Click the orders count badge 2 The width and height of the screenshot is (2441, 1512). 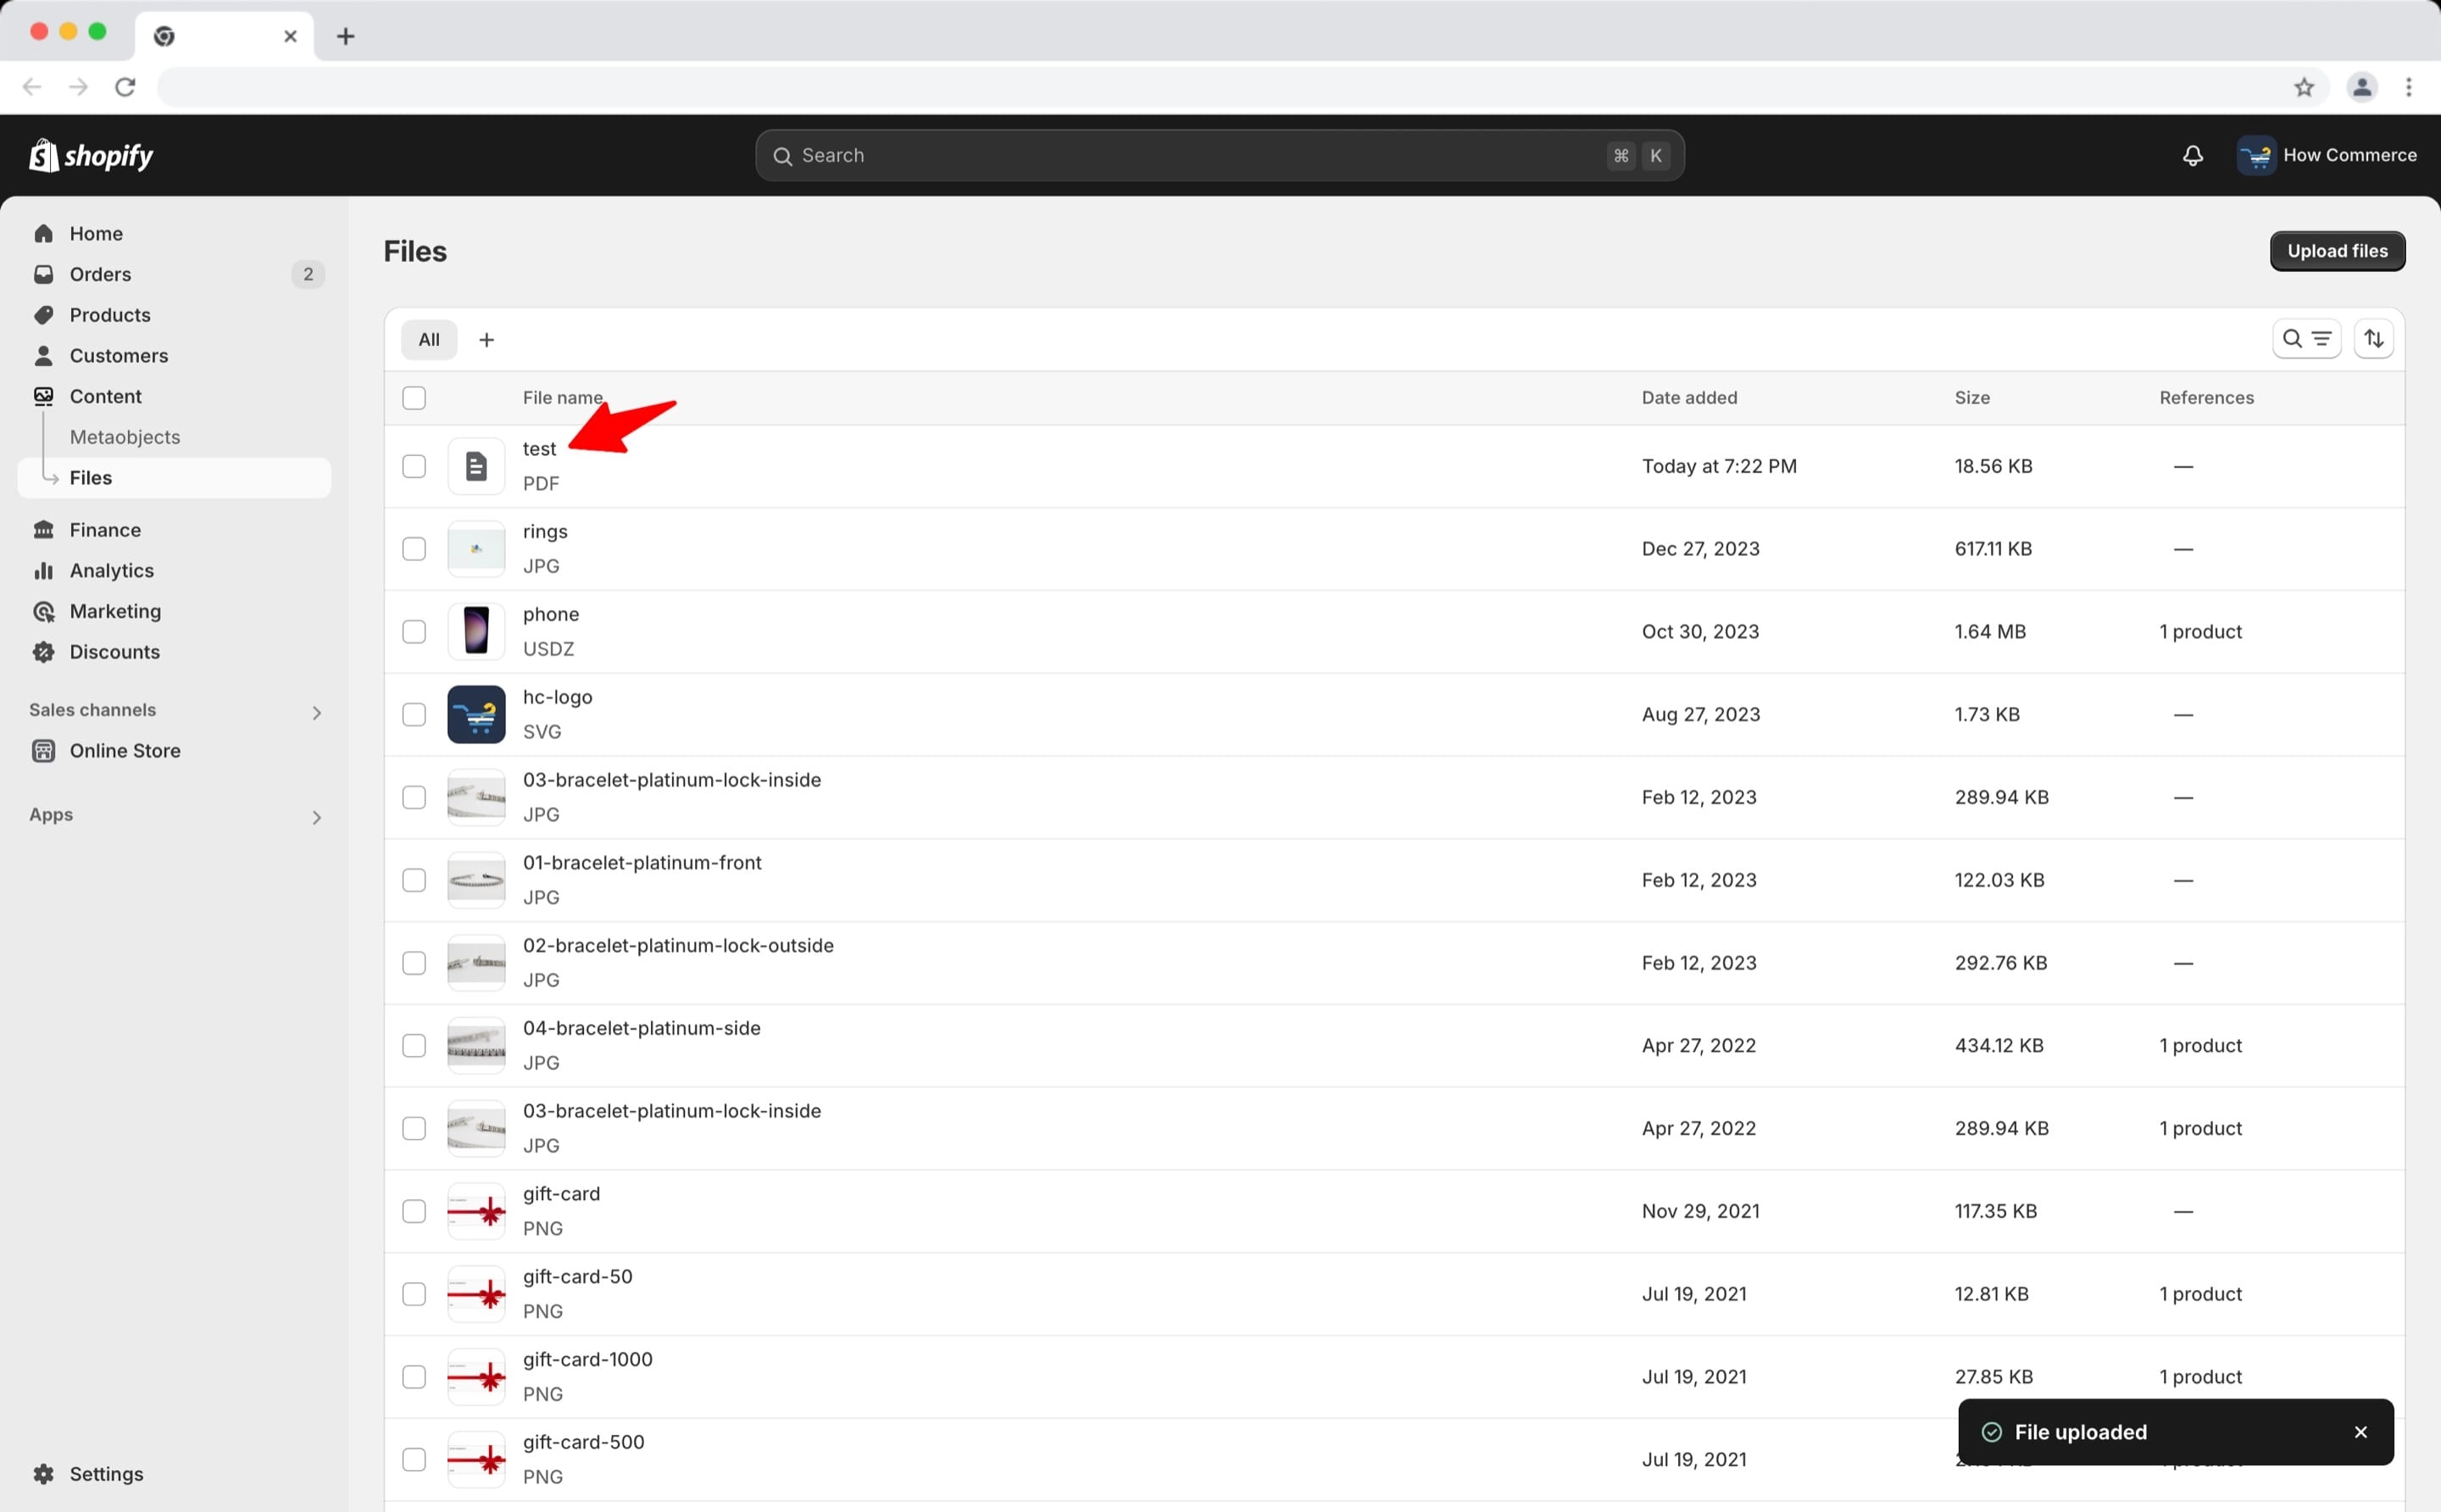308,274
